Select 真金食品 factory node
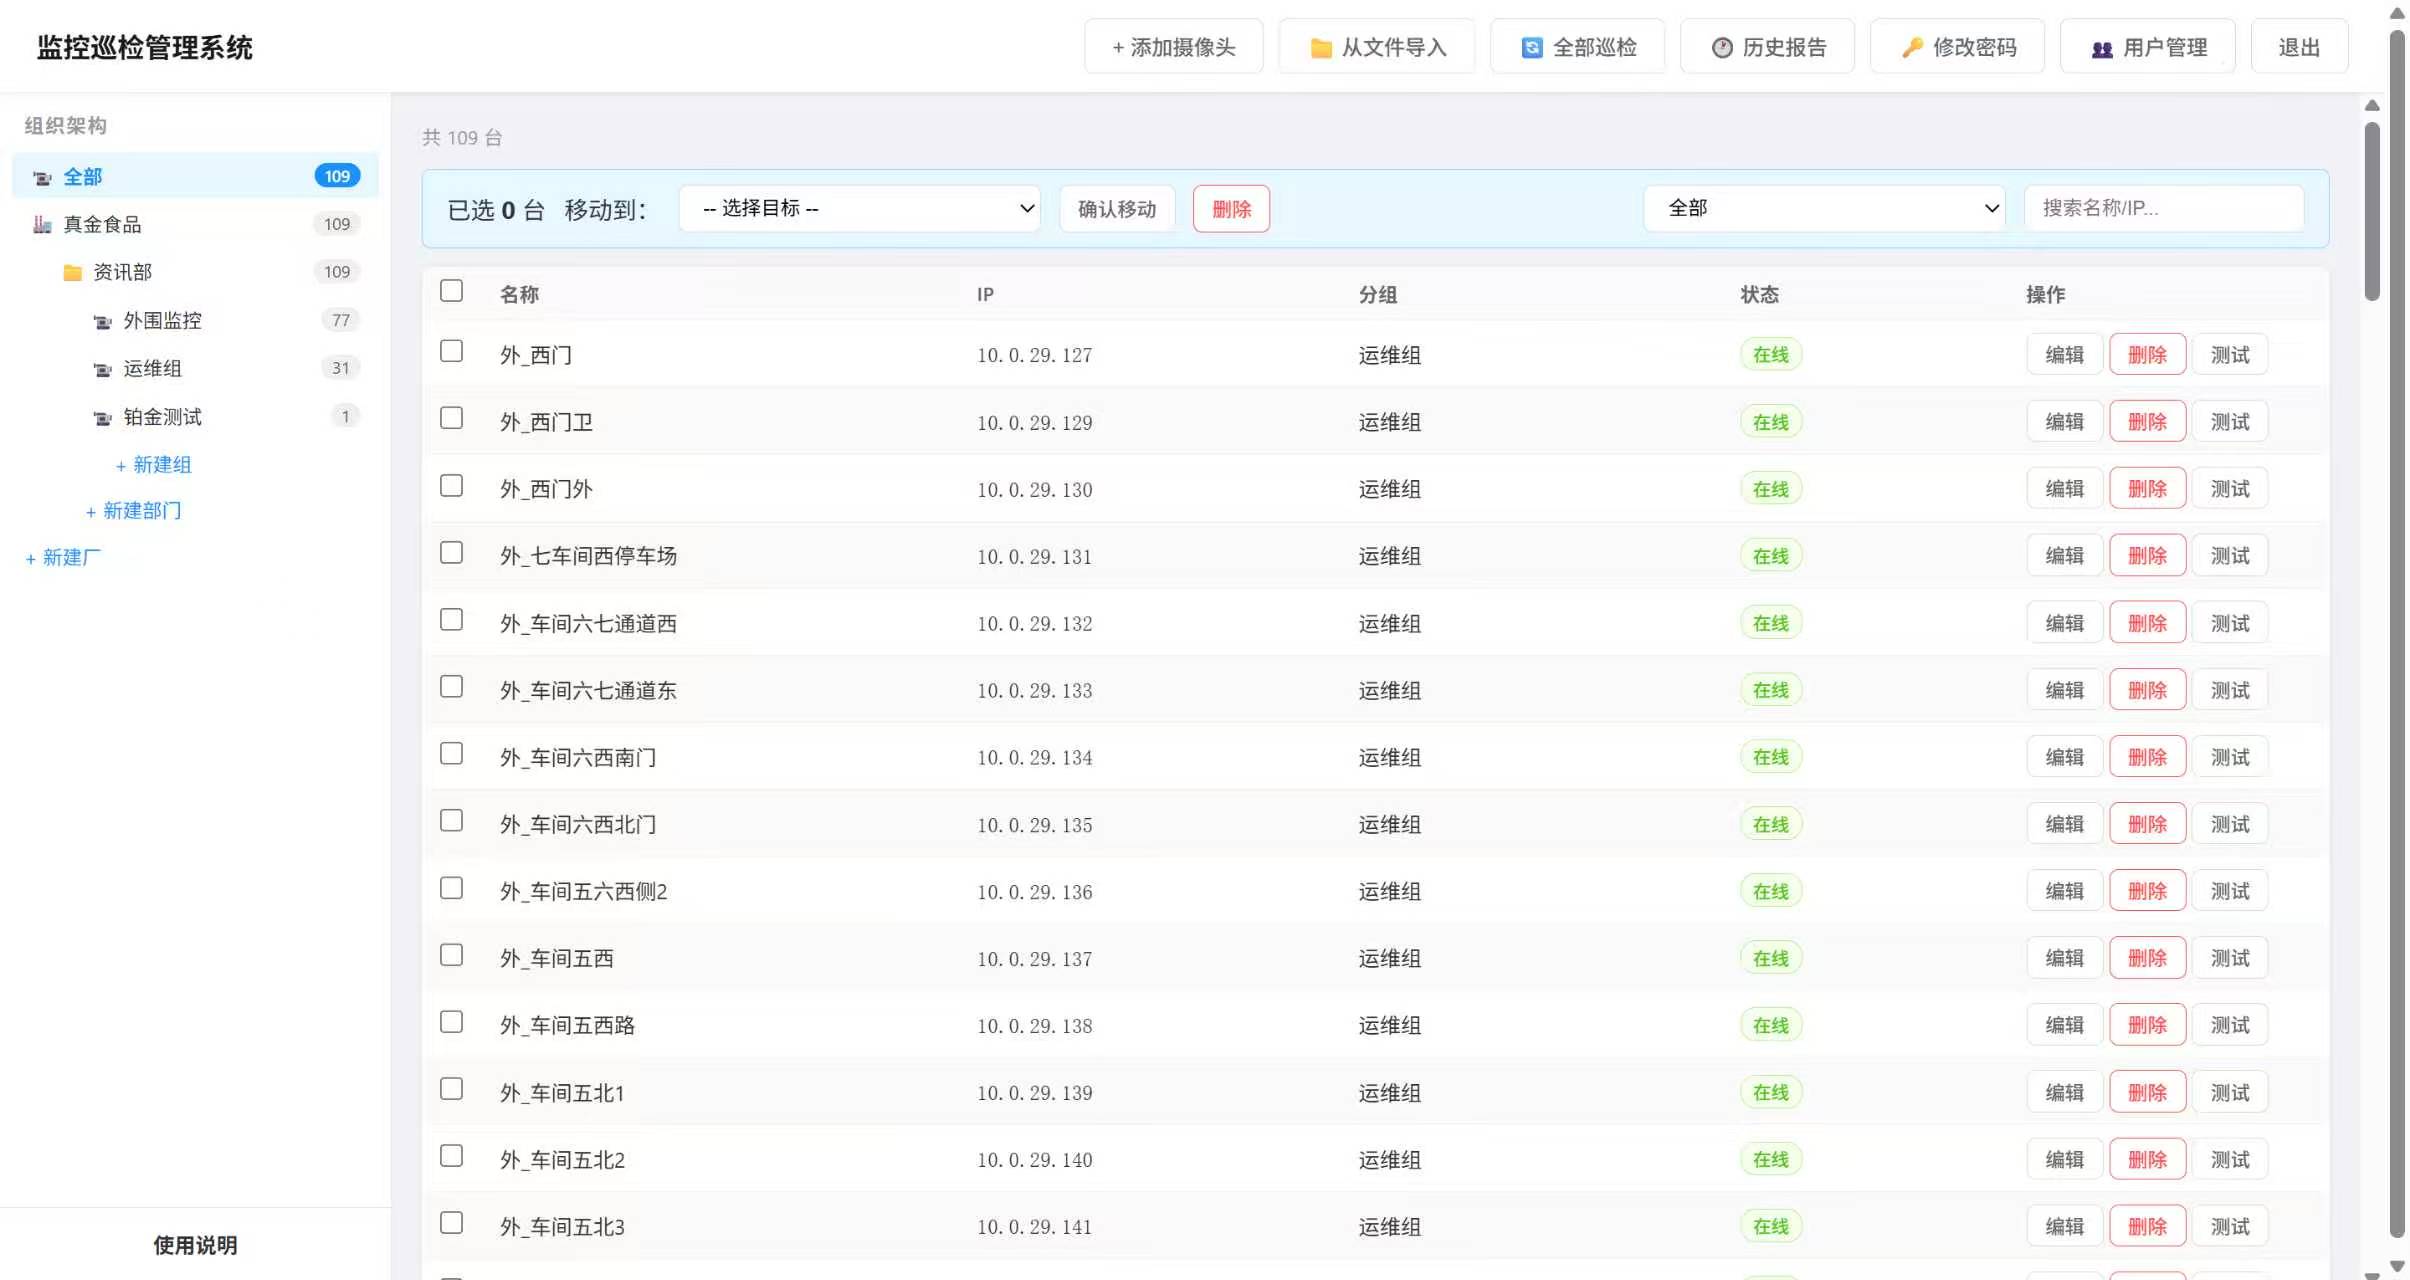Image resolution: width=2410 pixels, height=1280 pixels. 195,224
